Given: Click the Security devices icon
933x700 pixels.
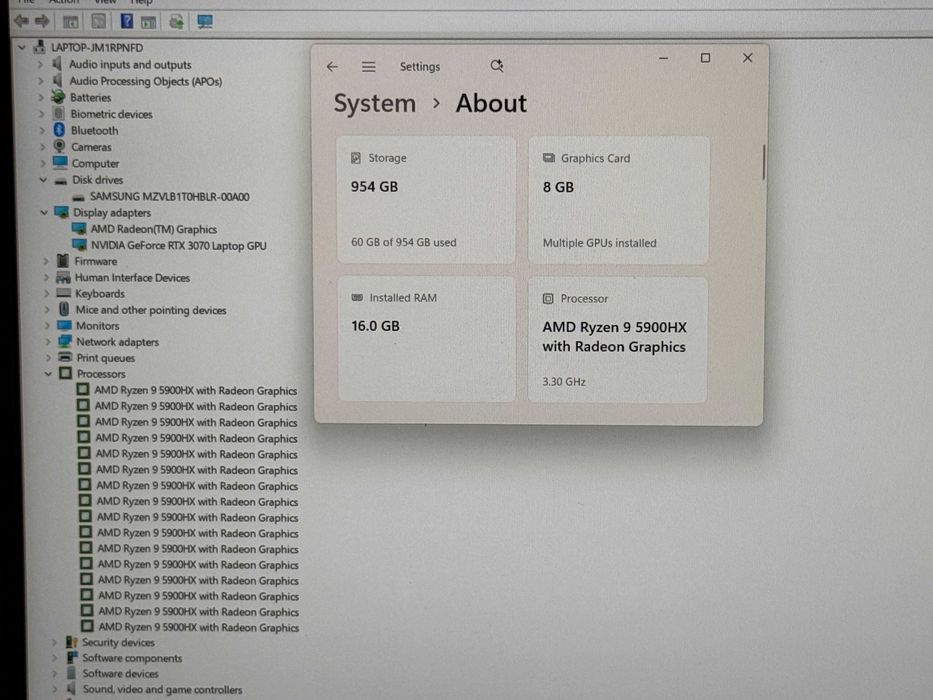Looking at the screenshot, I should tap(71, 642).
